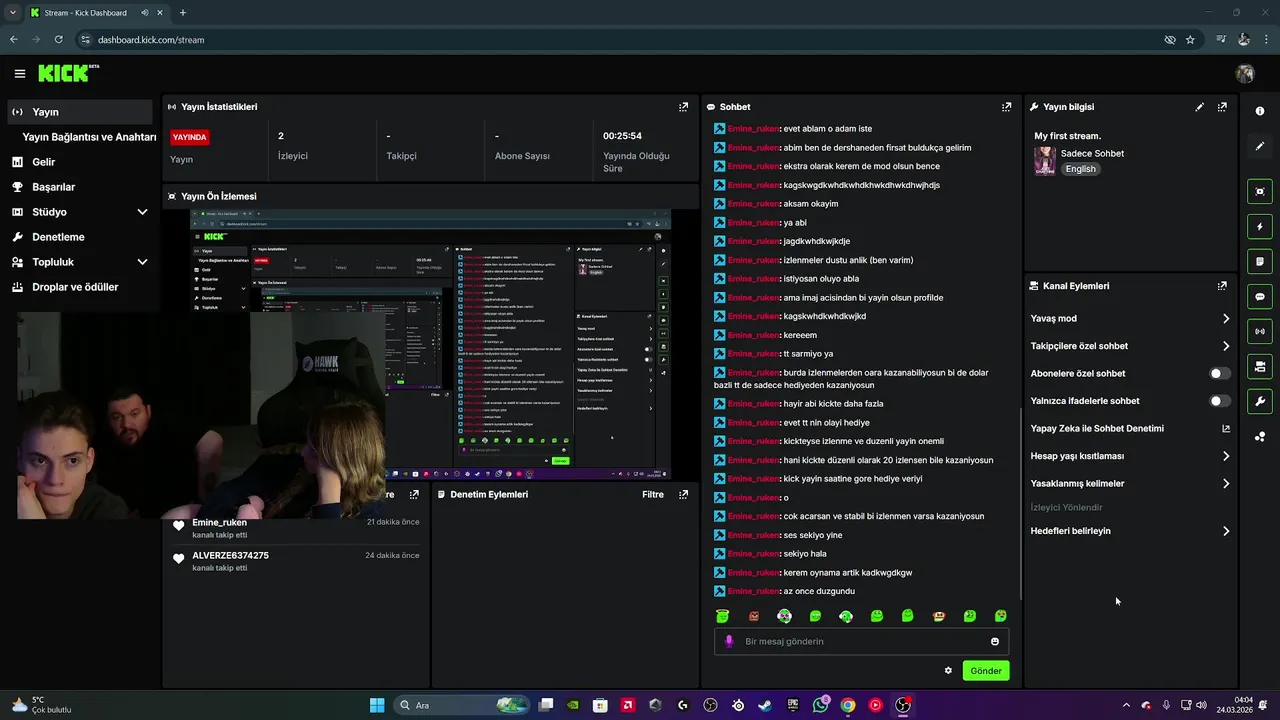This screenshot has height=720, width=1280.
Task: Open the Windows Start menu
Action: 377,705
